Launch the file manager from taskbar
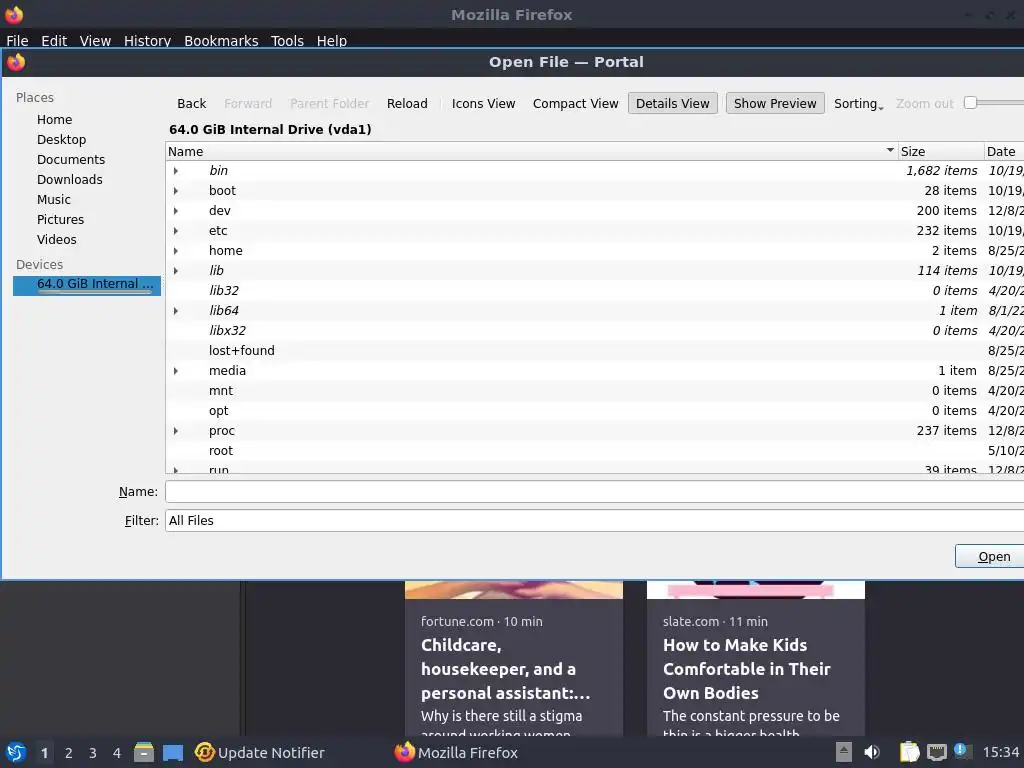Image resolution: width=1024 pixels, height=768 pixels. coord(144,752)
